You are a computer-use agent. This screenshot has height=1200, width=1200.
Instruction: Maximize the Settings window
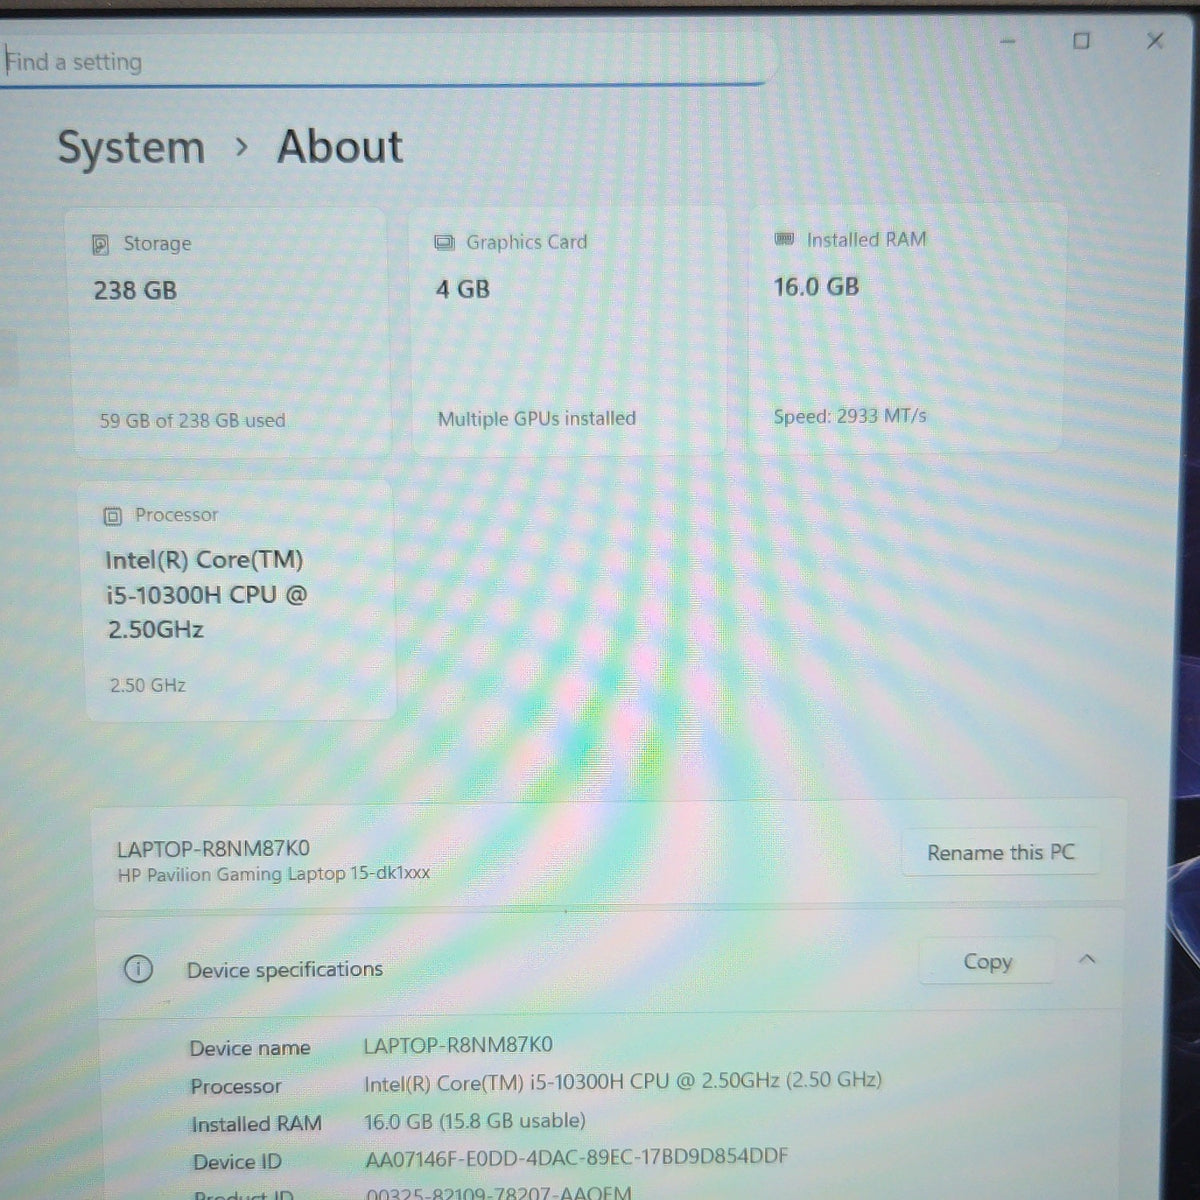coord(1081,41)
